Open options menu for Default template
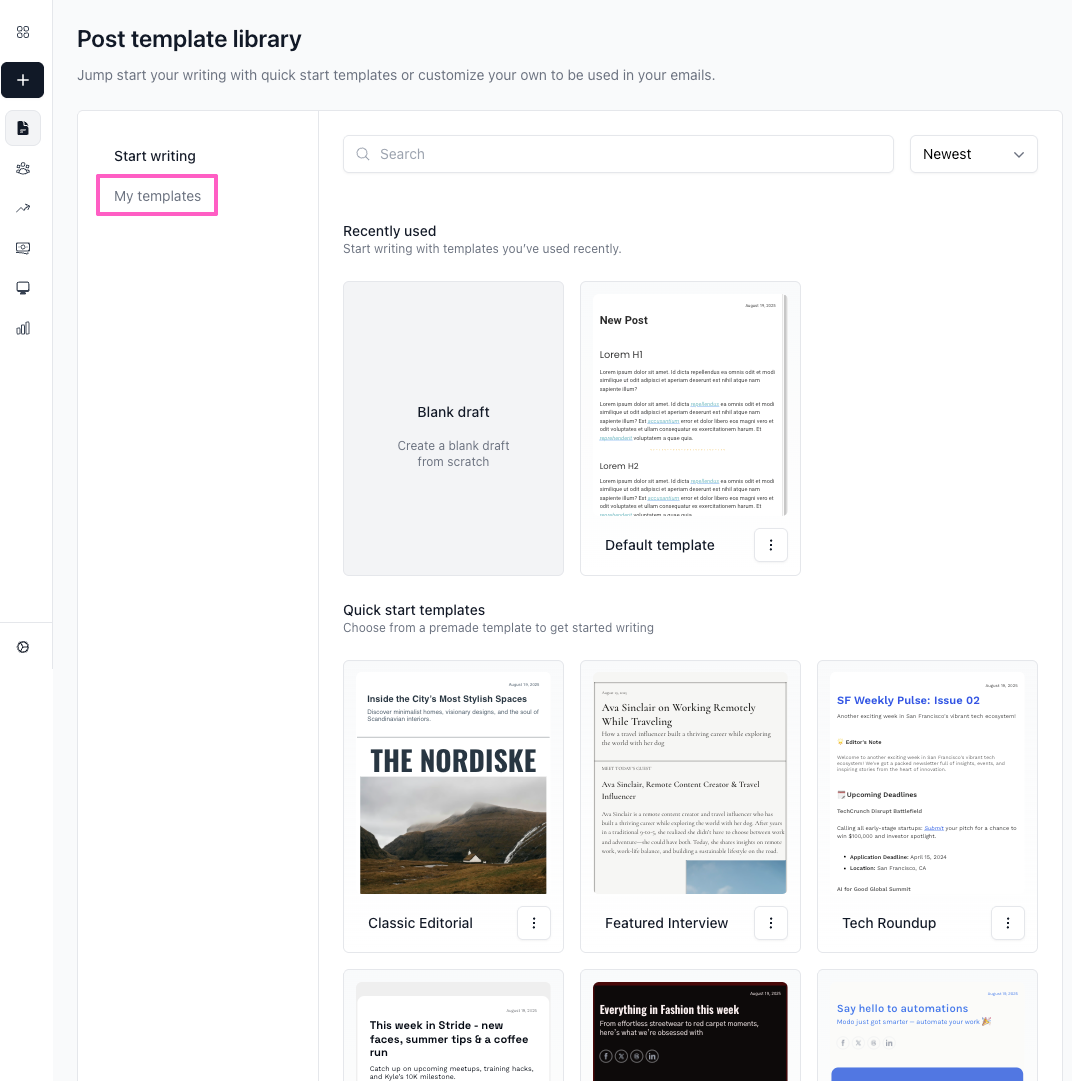 pyautogui.click(x=770, y=545)
